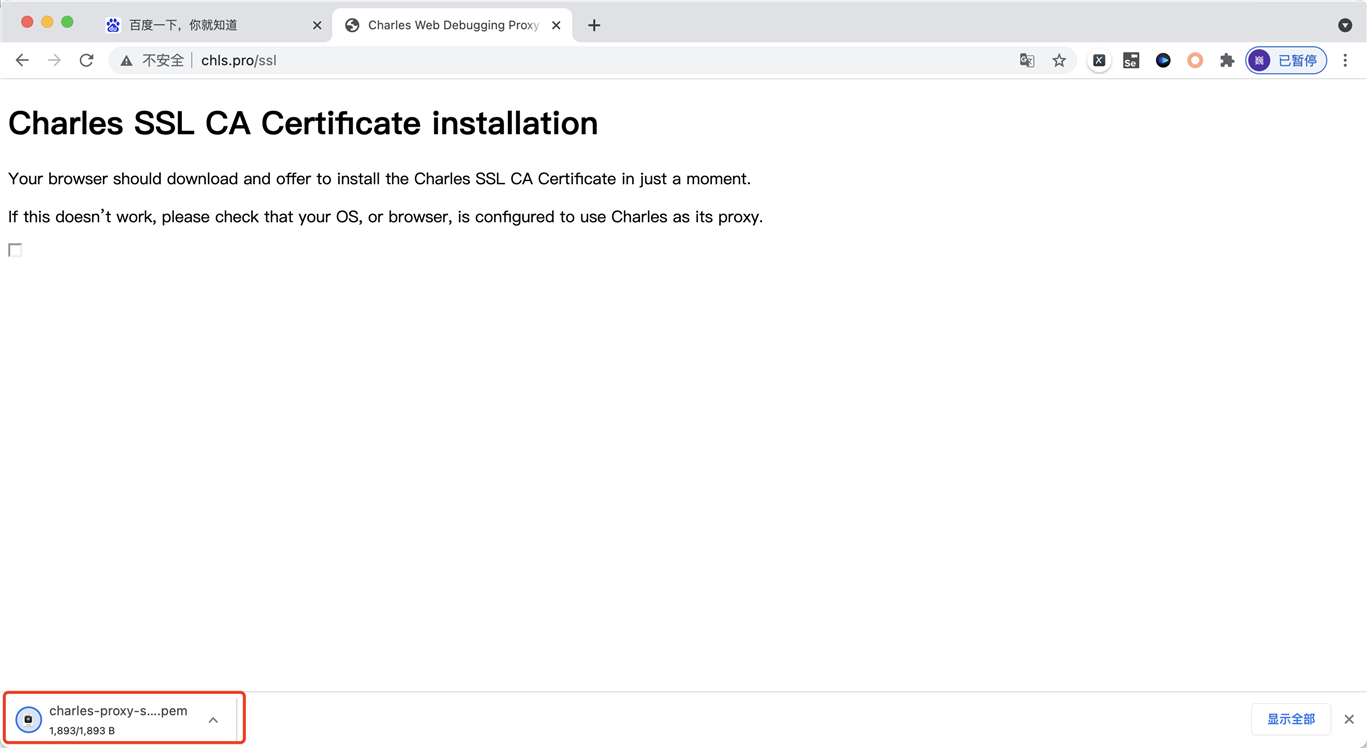Click the broken image placeholder on page

click(15, 250)
